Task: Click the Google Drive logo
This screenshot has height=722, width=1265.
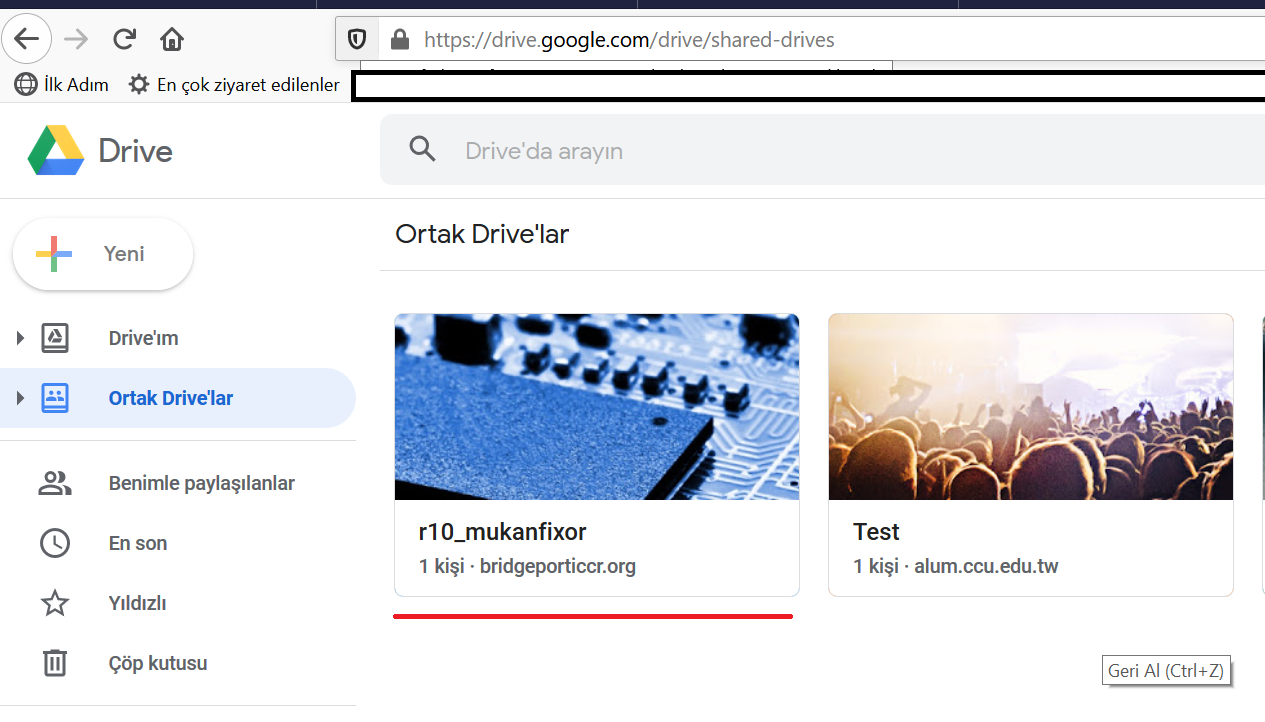Action: click(x=56, y=151)
